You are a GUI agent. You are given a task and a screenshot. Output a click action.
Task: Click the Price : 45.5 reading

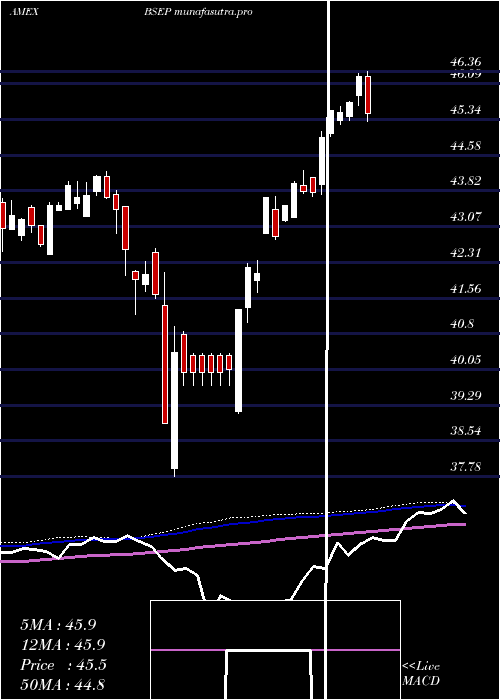tap(63, 665)
